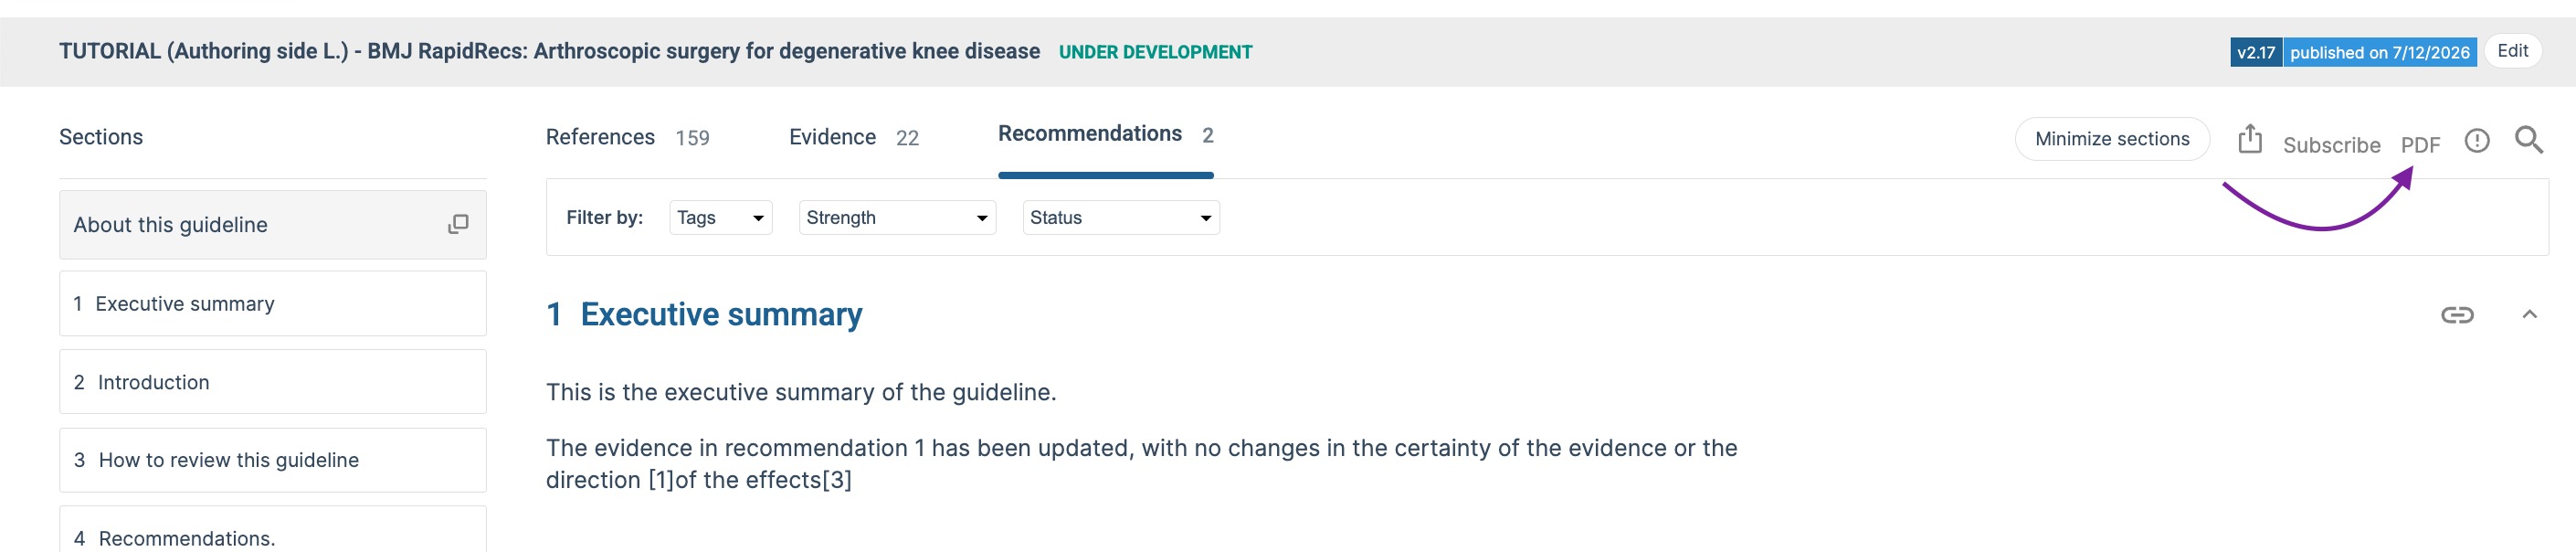Switch to the Evidence tab
Image resolution: width=2576 pixels, height=552 pixels.
click(853, 138)
